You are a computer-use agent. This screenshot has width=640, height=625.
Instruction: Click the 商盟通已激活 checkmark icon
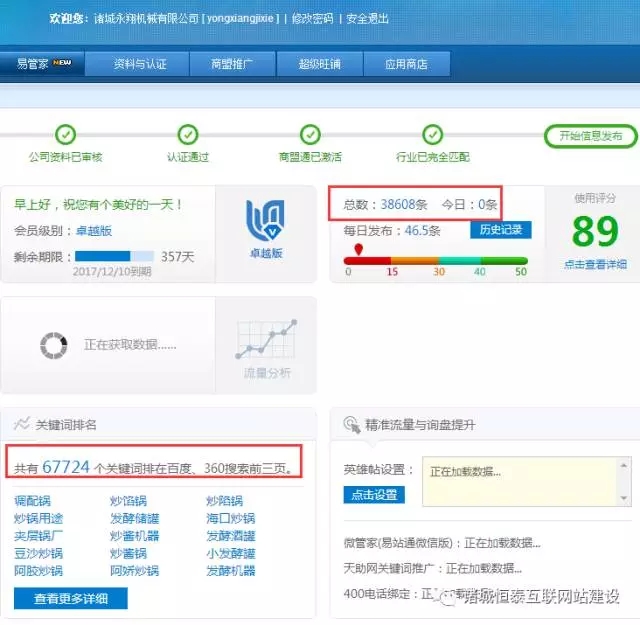(x=310, y=135)
